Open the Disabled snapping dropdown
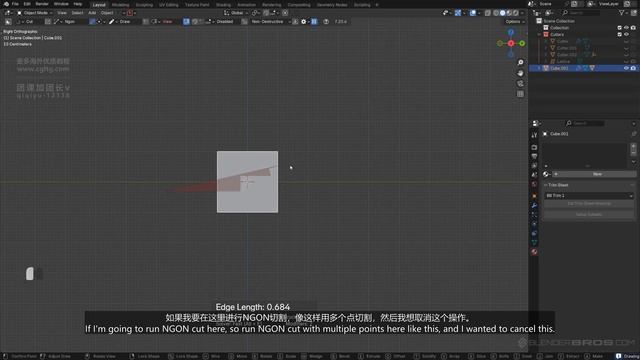The image size is (640, 360). [224, 22]
